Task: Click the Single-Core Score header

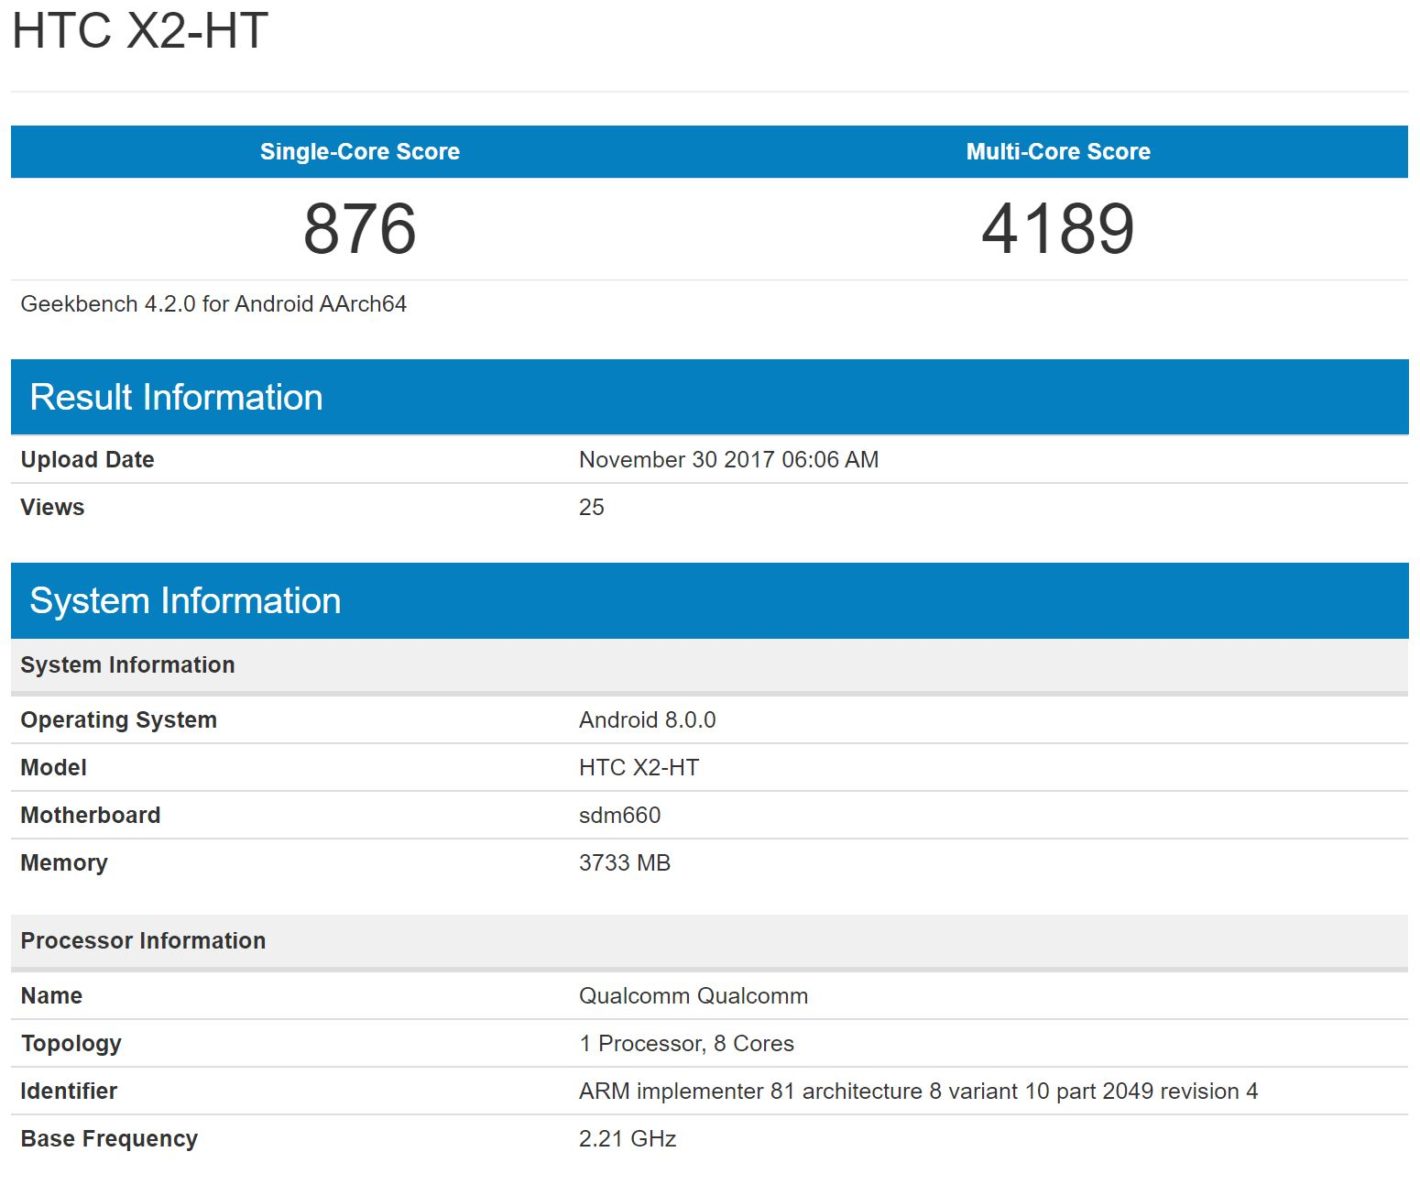Action: (360, 152)
